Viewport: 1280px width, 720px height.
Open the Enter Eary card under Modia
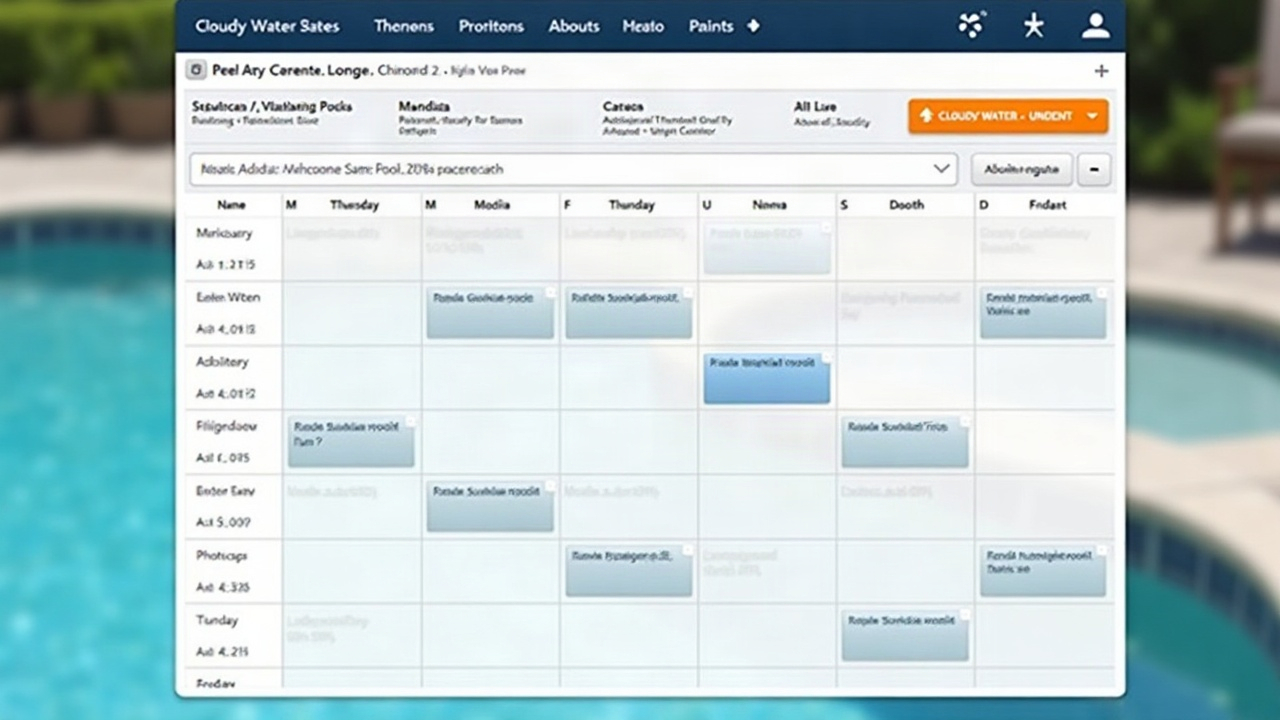click(x=490, y=506)
